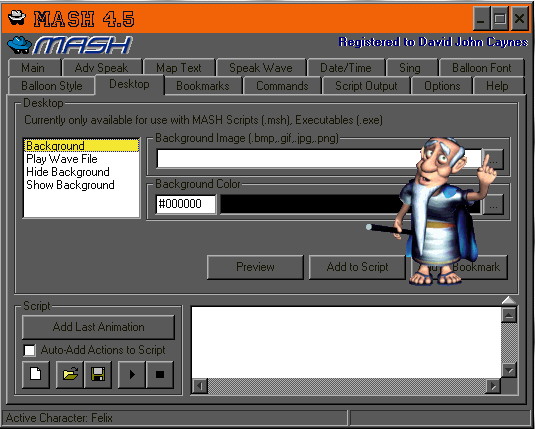This screenshot has width=535, height=429.
Task: Click the MASH hat logo icon
Action: 19,45
